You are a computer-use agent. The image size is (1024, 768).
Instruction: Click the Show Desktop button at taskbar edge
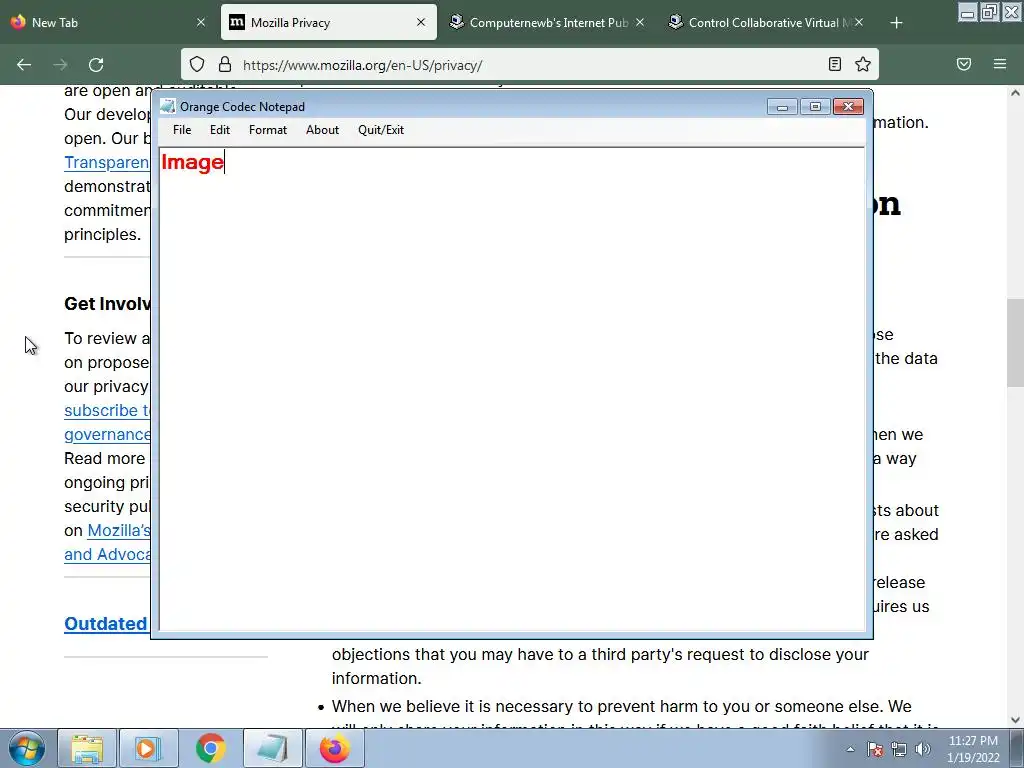(x=1017, y=748)
